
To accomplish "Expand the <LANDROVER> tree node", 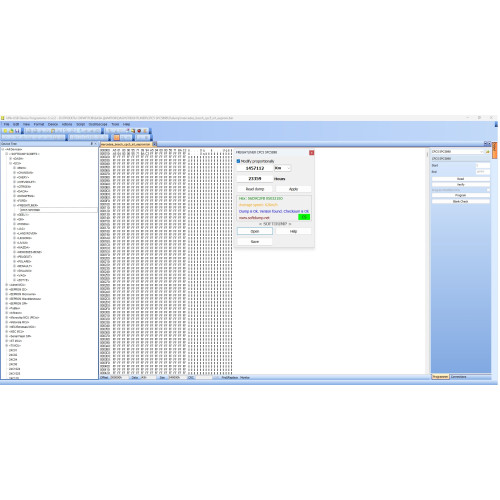I will 14,233.
